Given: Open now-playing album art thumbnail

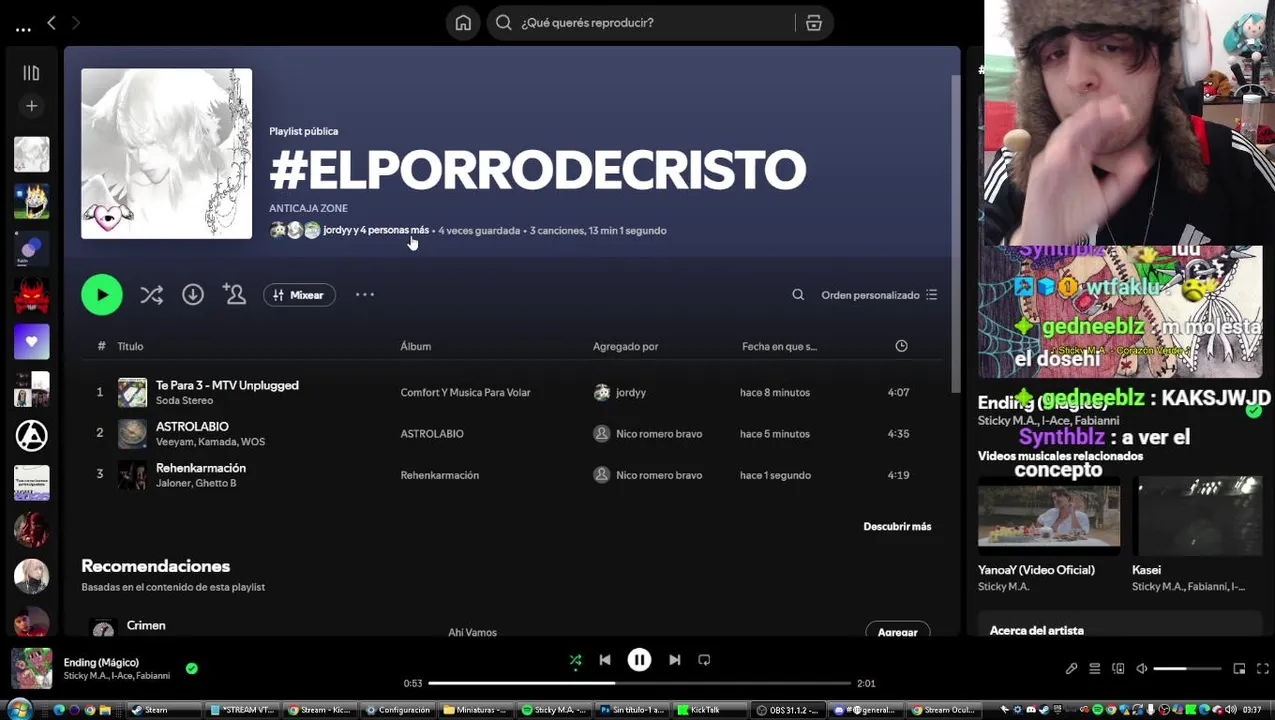Looking at the screenshot, I should tap(31, 668).
